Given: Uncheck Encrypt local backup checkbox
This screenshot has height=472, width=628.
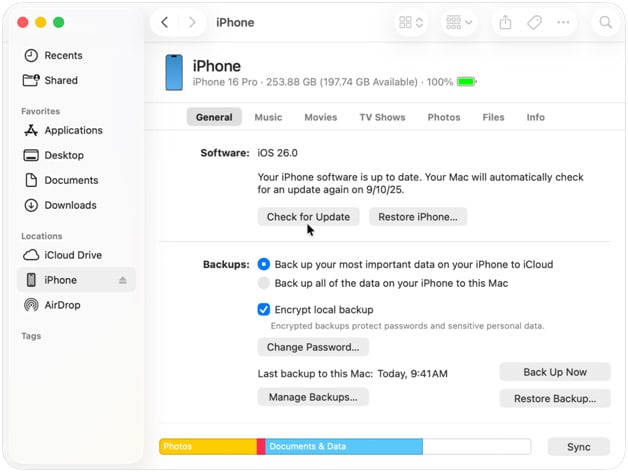Looking at the screenshot, I should pyautogui.click(x=264, y=309).
